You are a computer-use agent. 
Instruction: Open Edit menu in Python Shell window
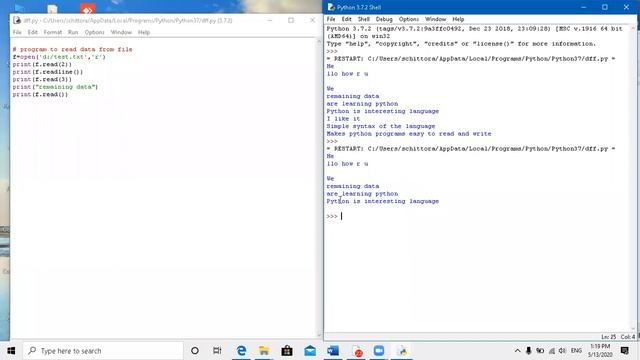(347, 19)
